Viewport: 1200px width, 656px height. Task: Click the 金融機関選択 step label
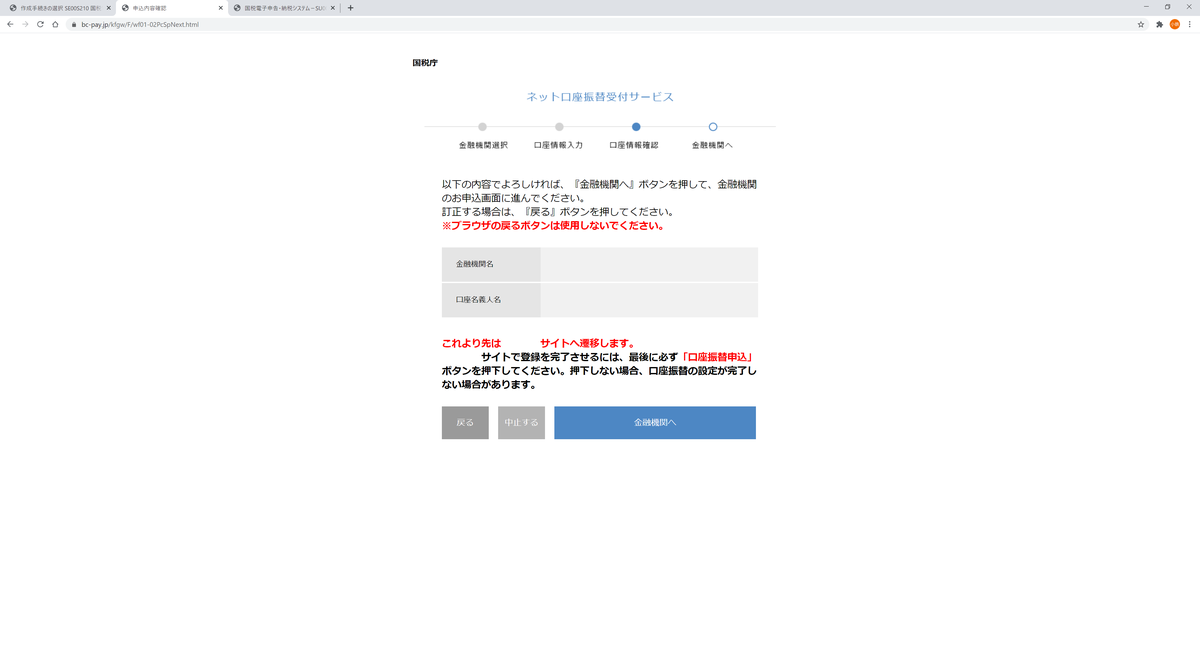click(483, 145)
